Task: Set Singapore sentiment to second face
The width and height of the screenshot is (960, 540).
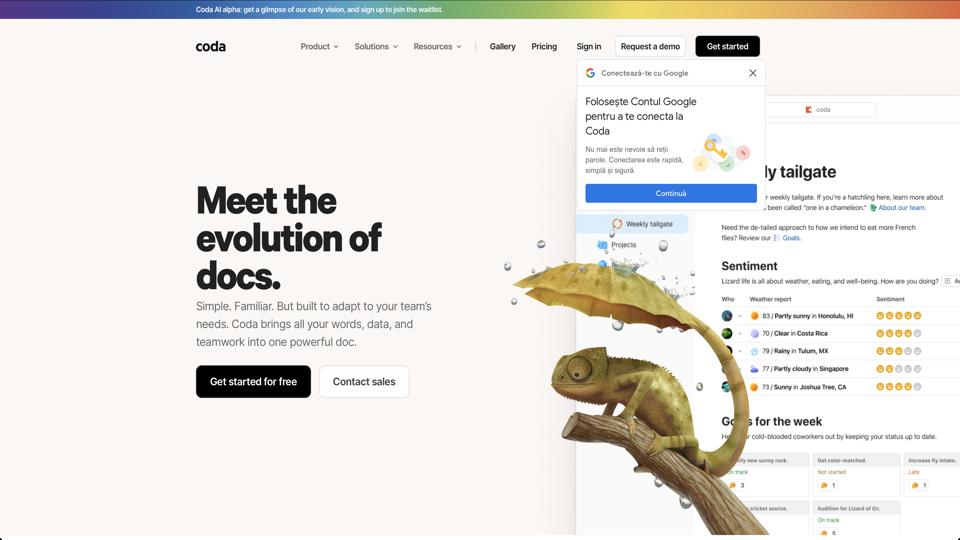Action: 890,369
